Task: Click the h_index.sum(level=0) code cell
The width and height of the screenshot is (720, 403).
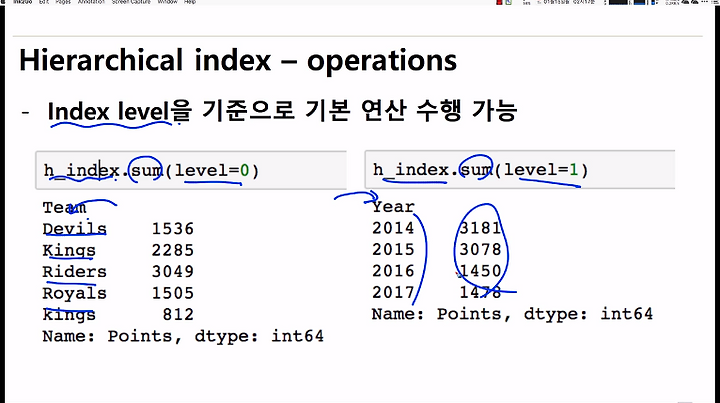Action: click(x=191, y=170)
